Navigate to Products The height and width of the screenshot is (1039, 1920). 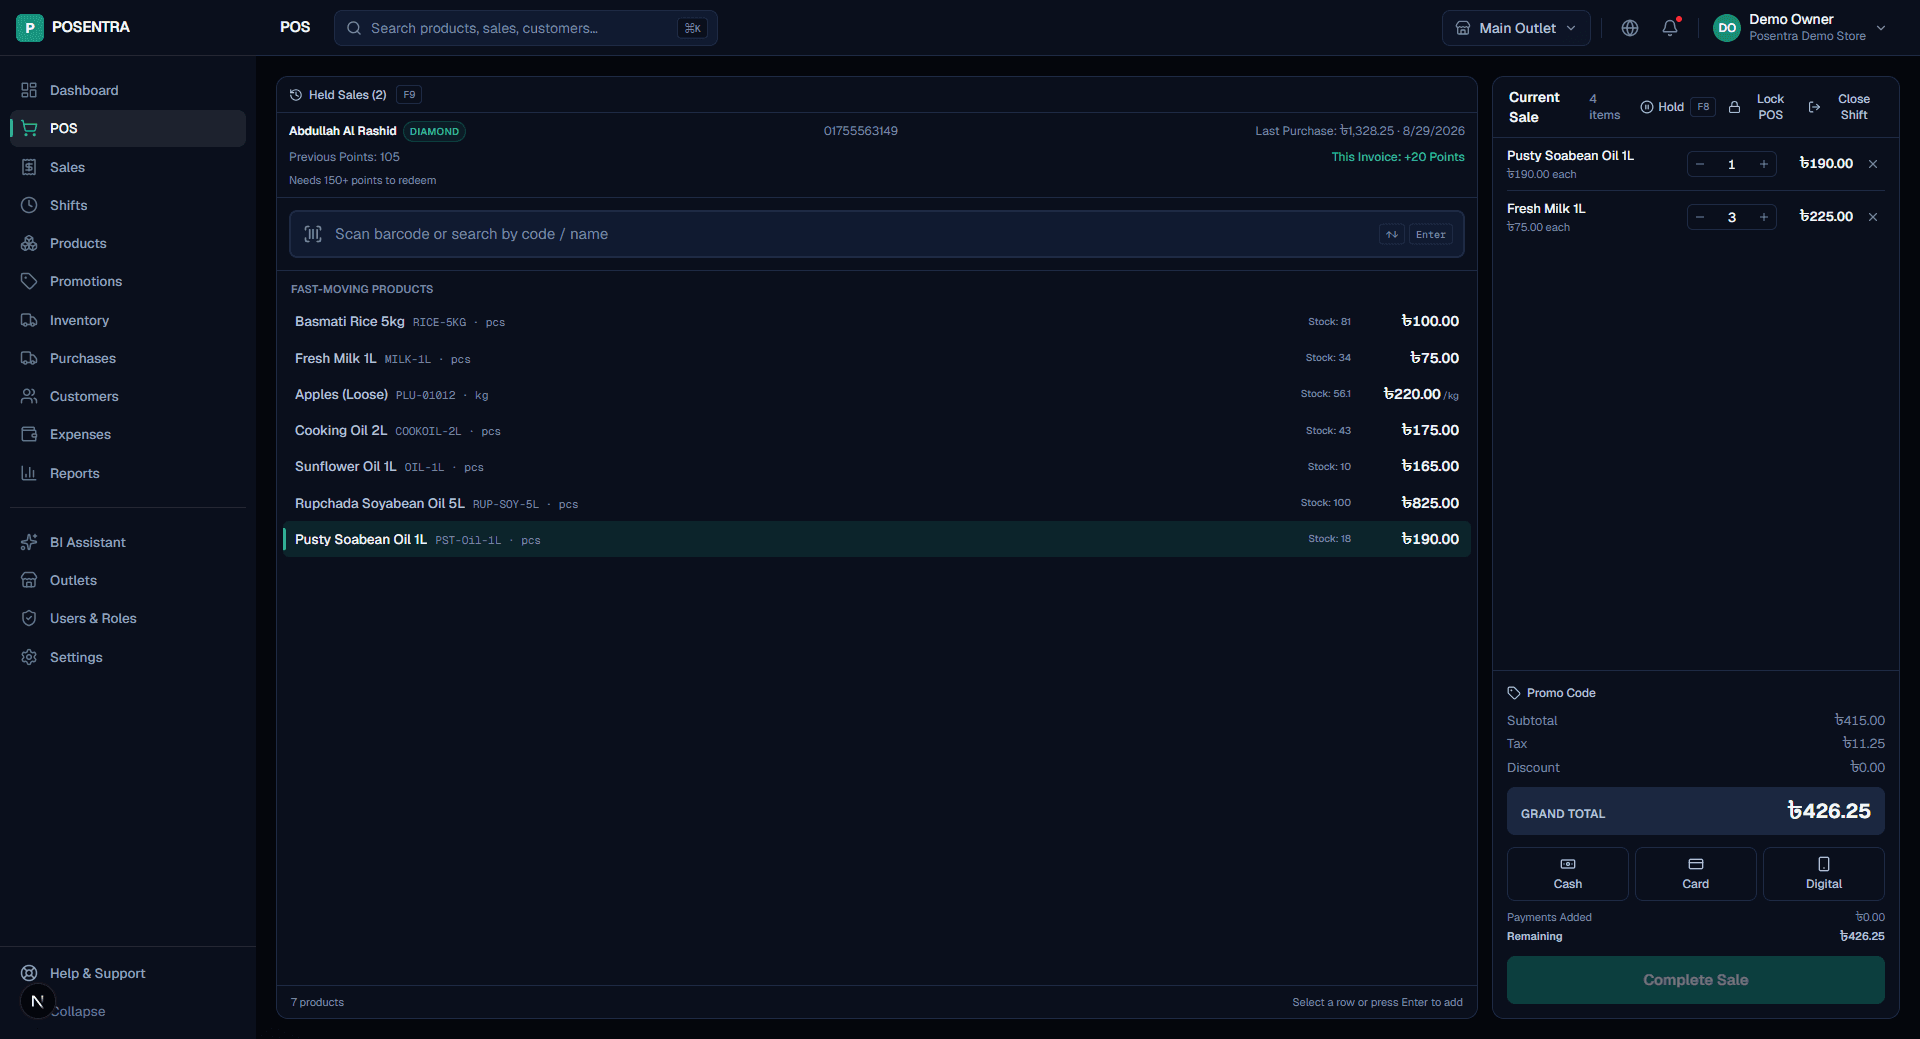pos(128,243)
